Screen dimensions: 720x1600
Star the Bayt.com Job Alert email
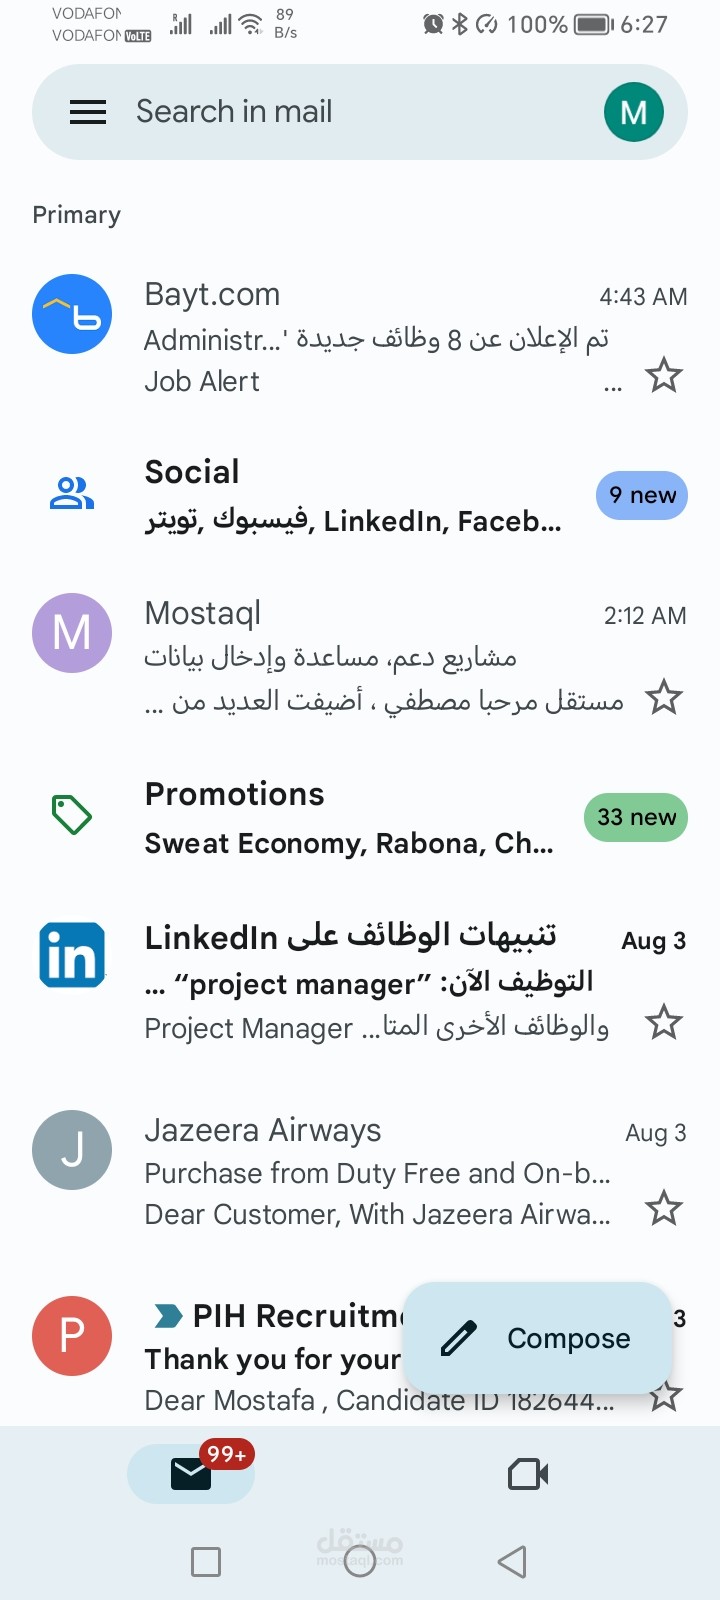[663, 377]
